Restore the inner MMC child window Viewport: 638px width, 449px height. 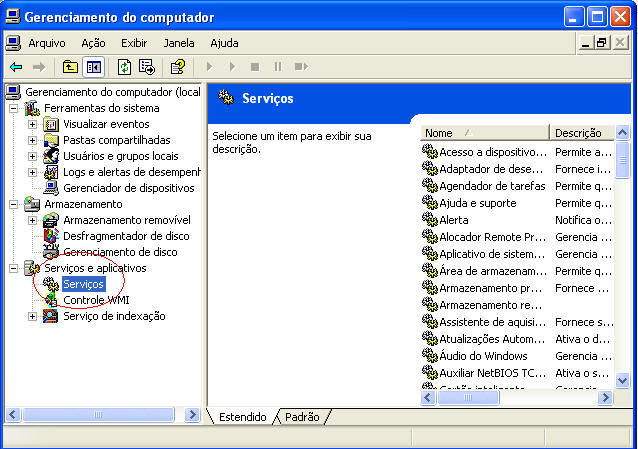click(601, 43)
